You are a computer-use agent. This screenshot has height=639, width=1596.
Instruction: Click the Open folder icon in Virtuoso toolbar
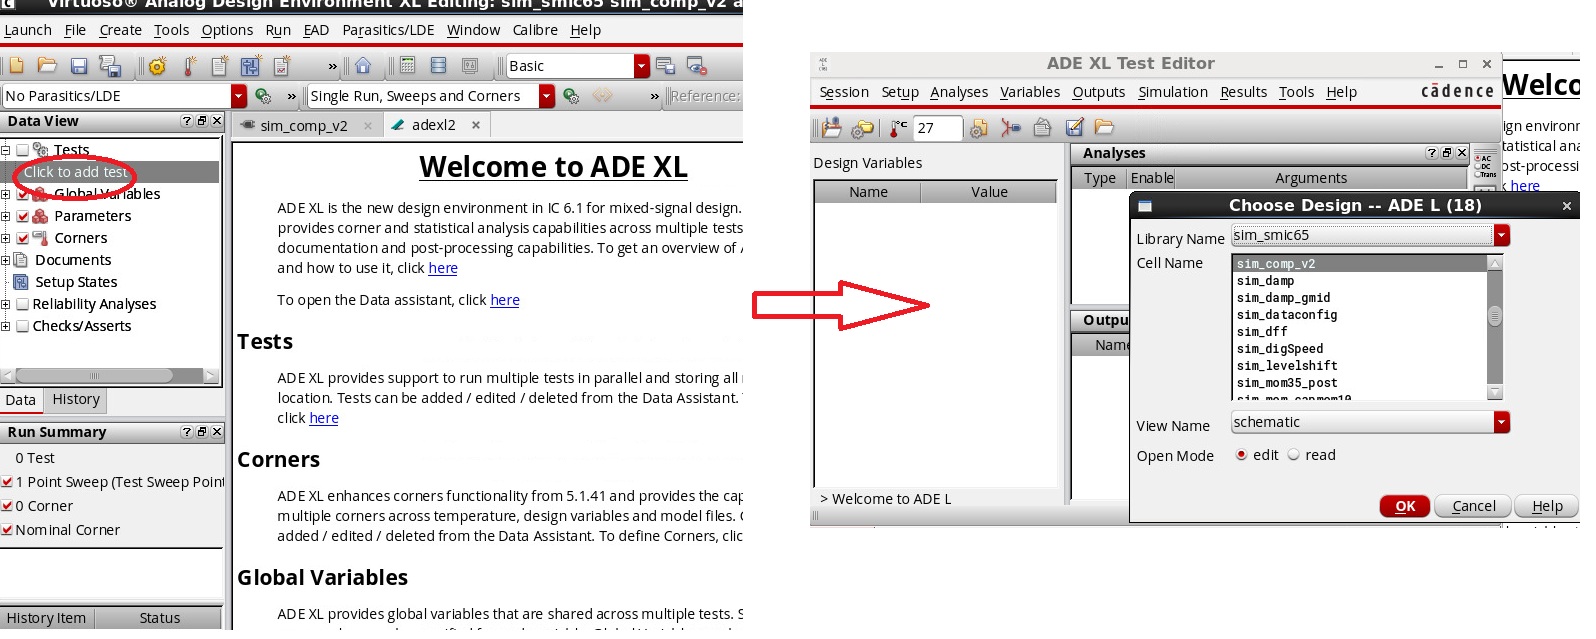[47, 66]
